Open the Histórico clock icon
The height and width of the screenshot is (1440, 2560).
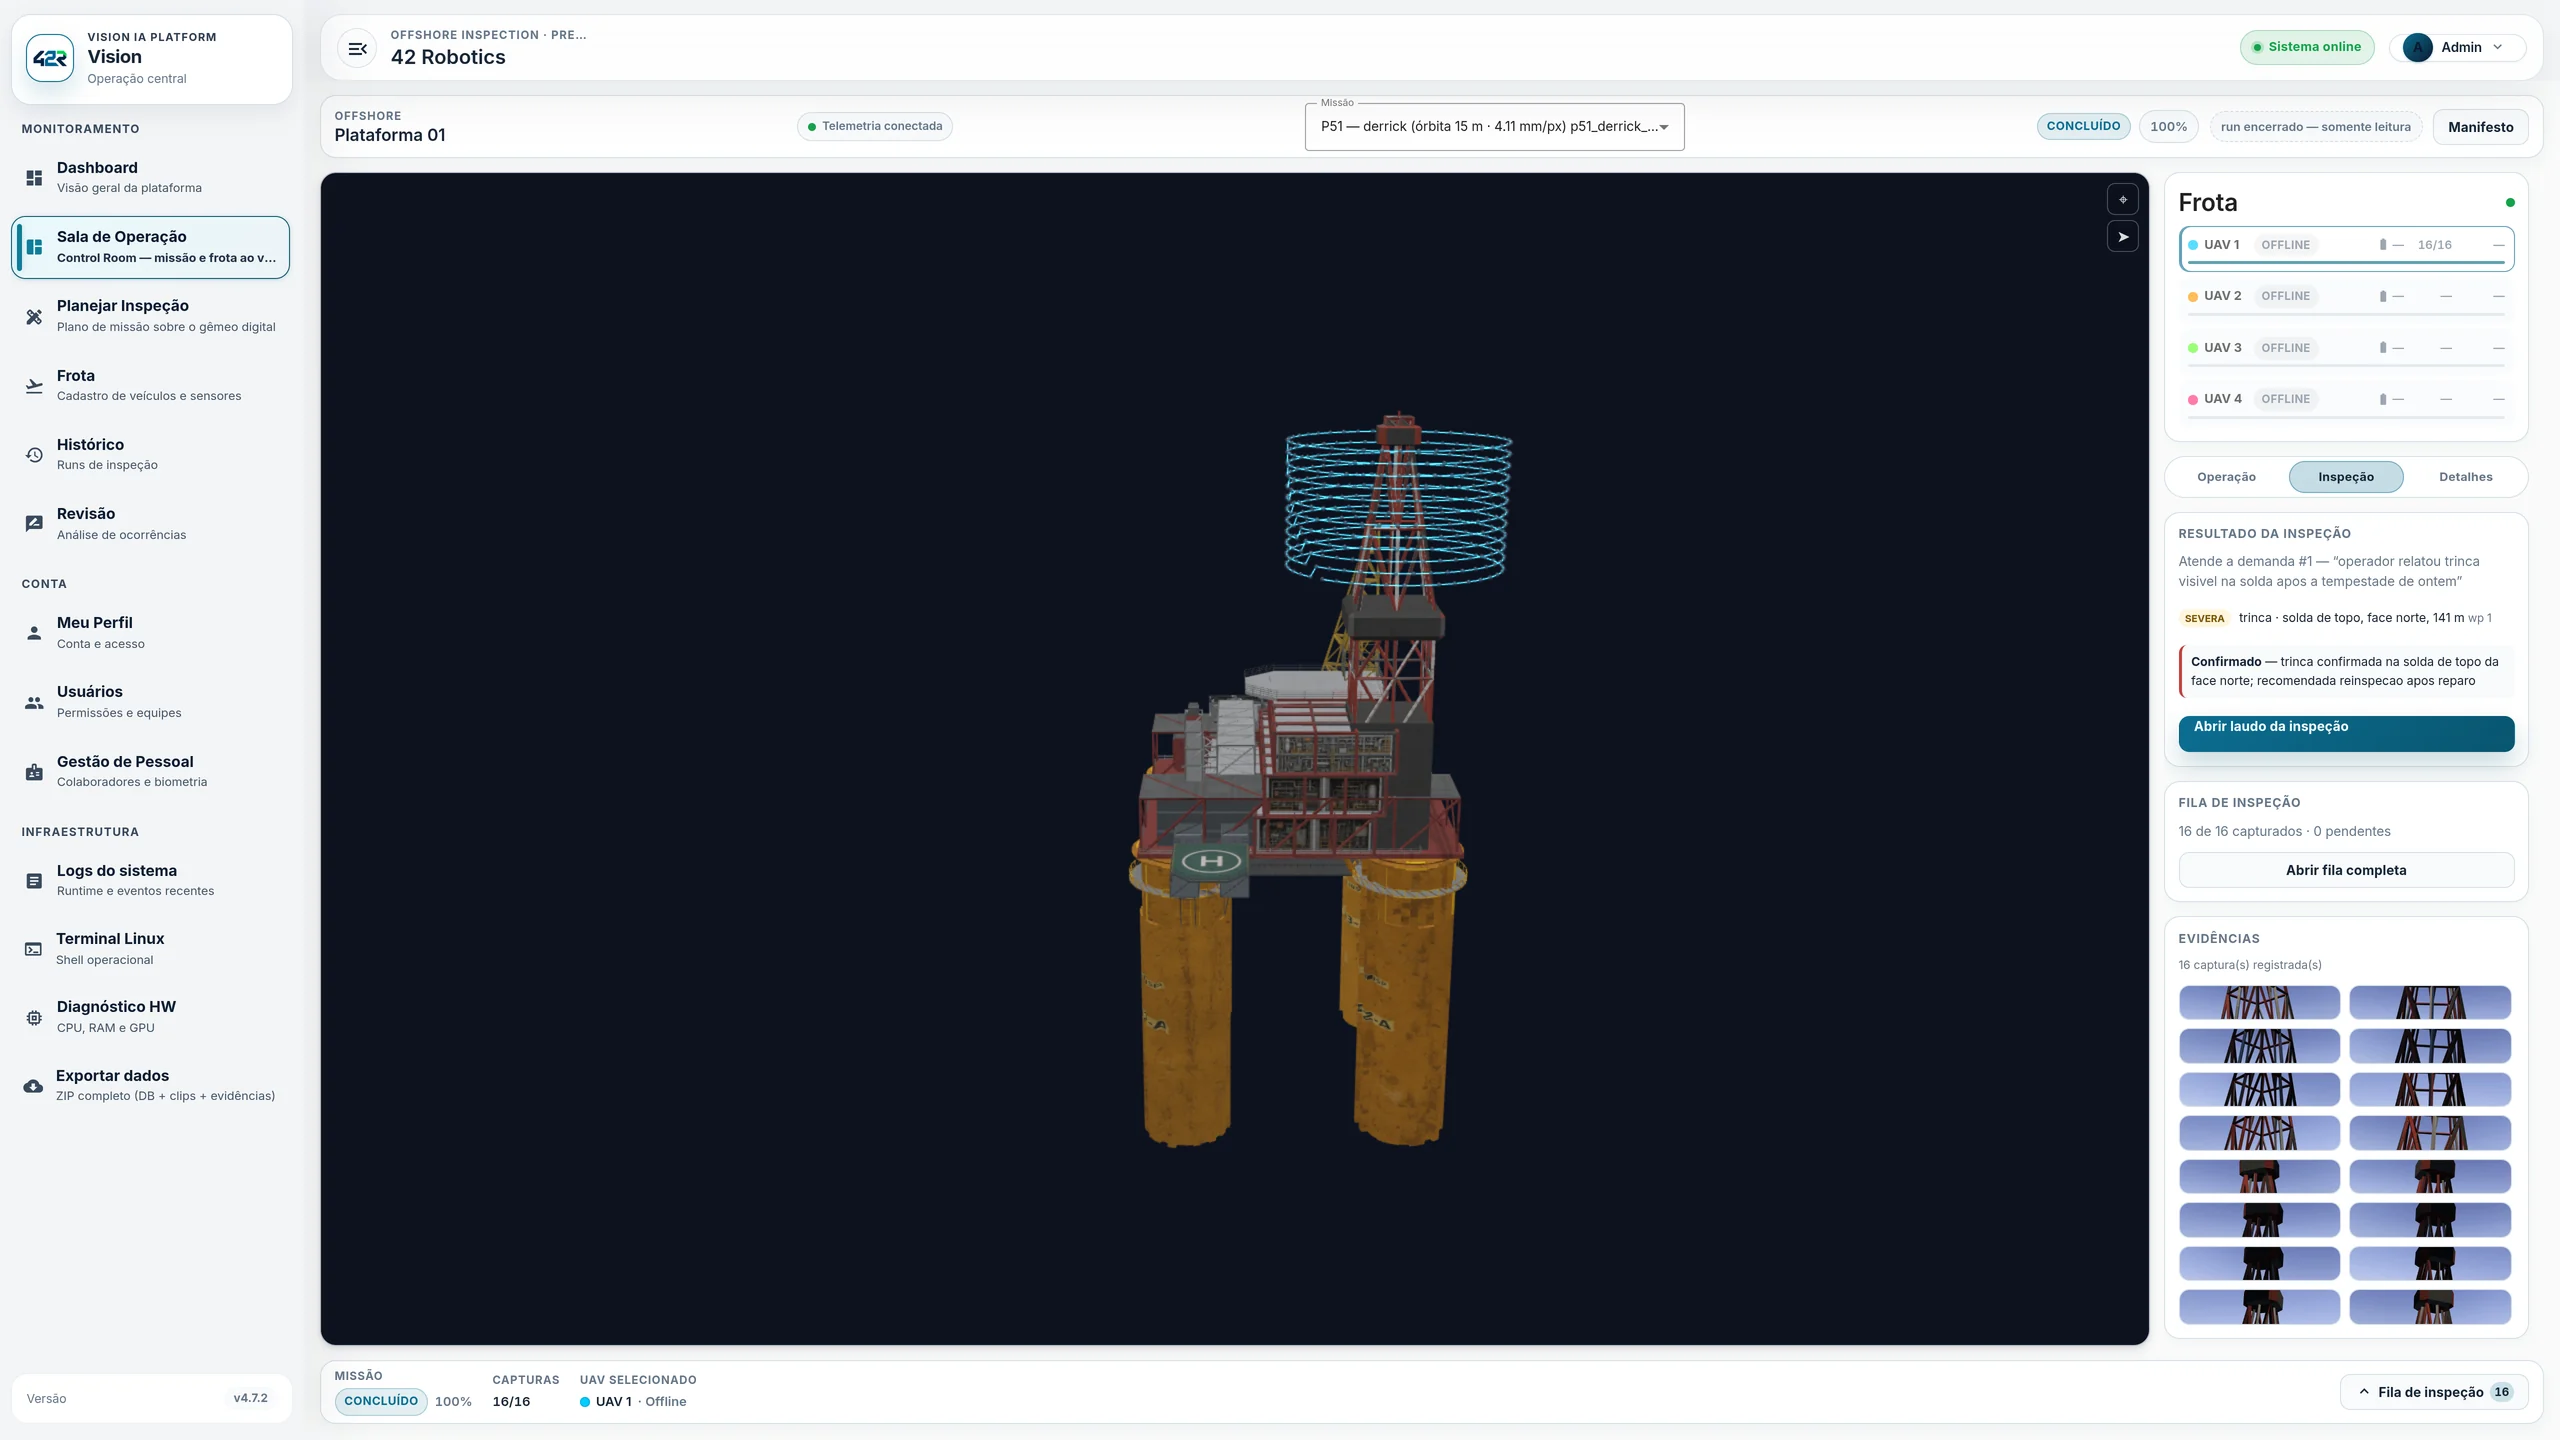pos(34,454)
